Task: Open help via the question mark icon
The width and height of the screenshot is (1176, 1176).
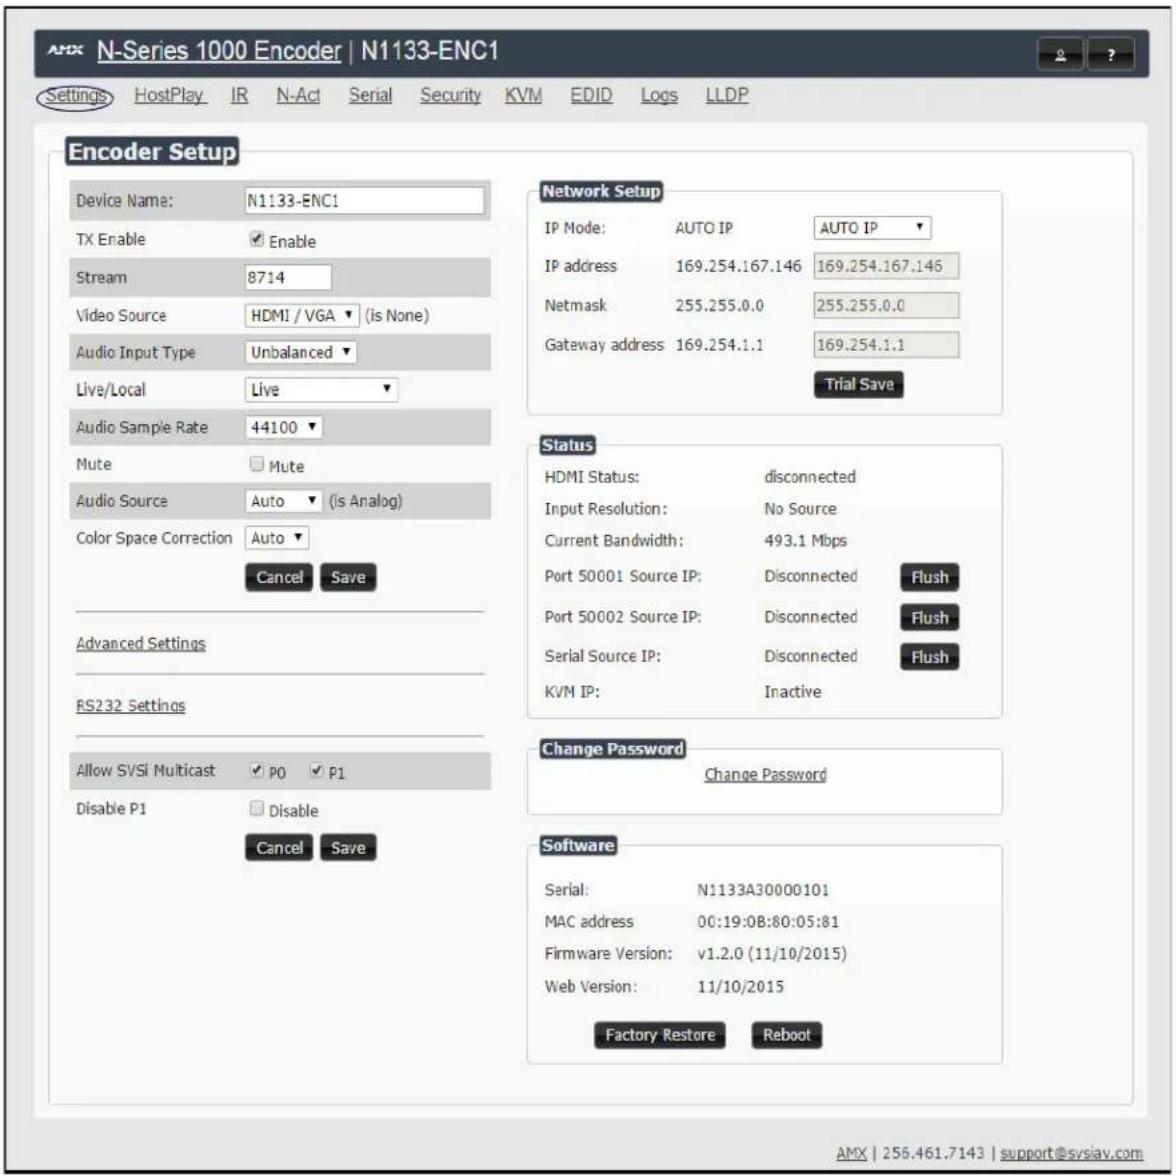Action: click(x=1111, y=55)
